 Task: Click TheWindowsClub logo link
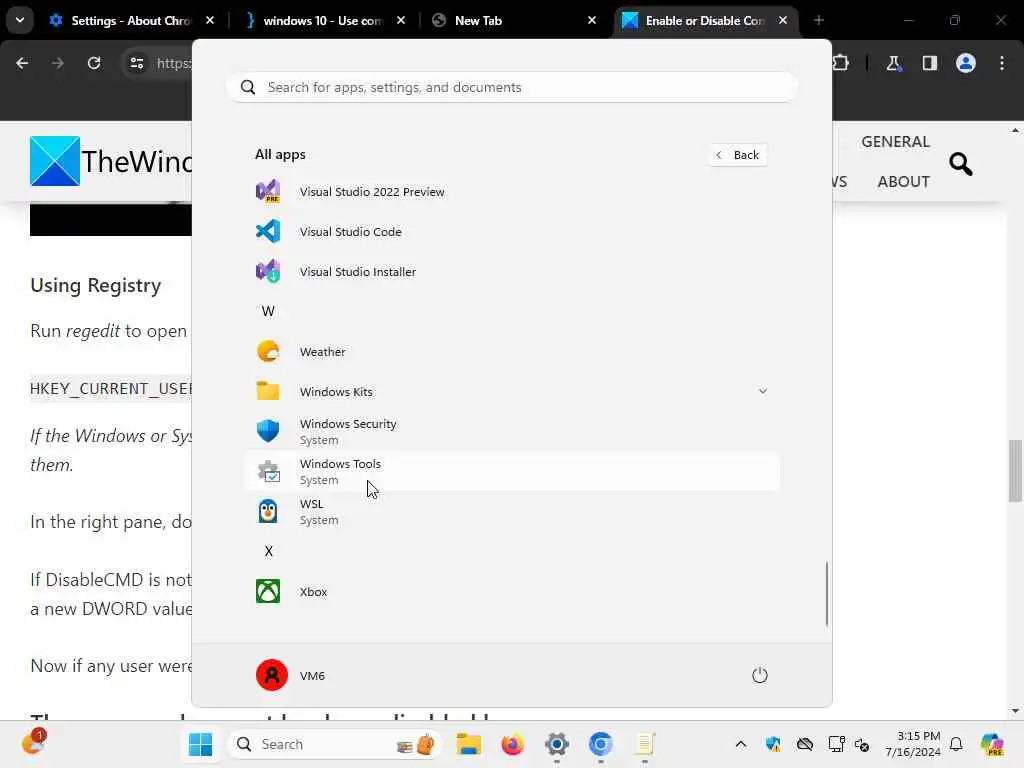111,161
